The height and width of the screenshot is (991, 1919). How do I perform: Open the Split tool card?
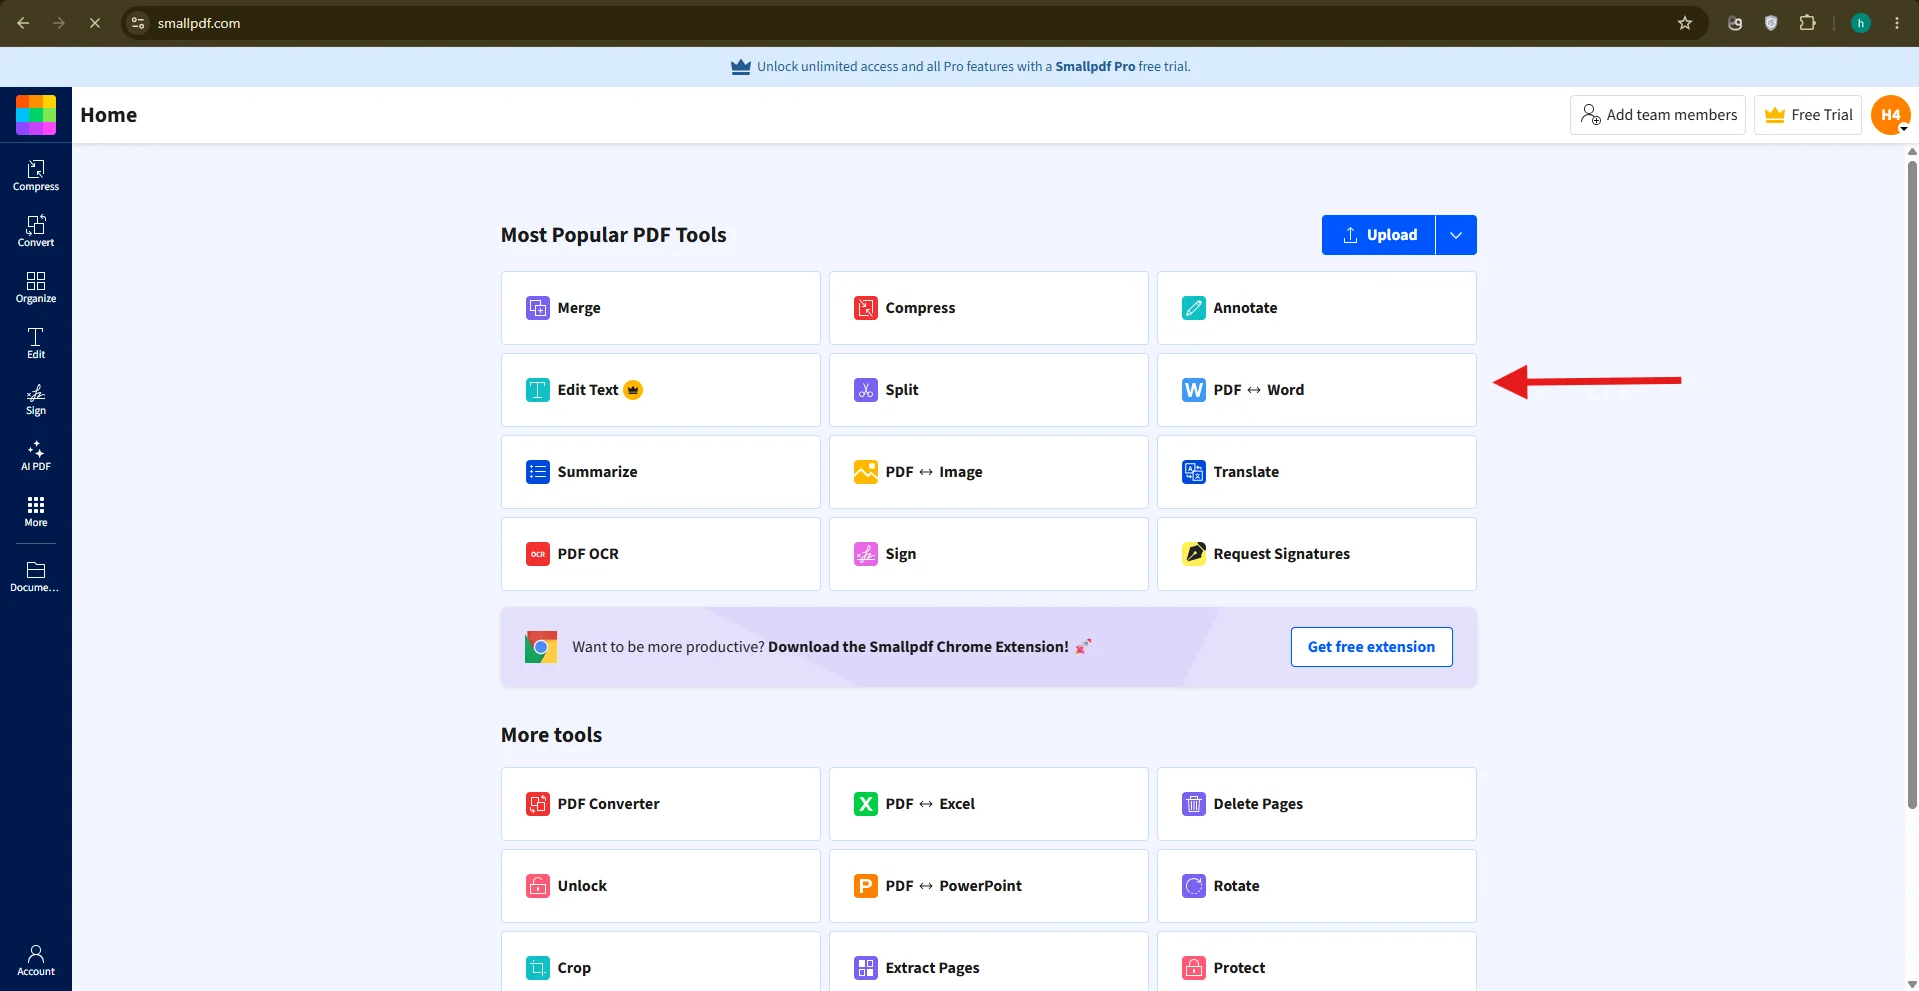coord(989,390)
